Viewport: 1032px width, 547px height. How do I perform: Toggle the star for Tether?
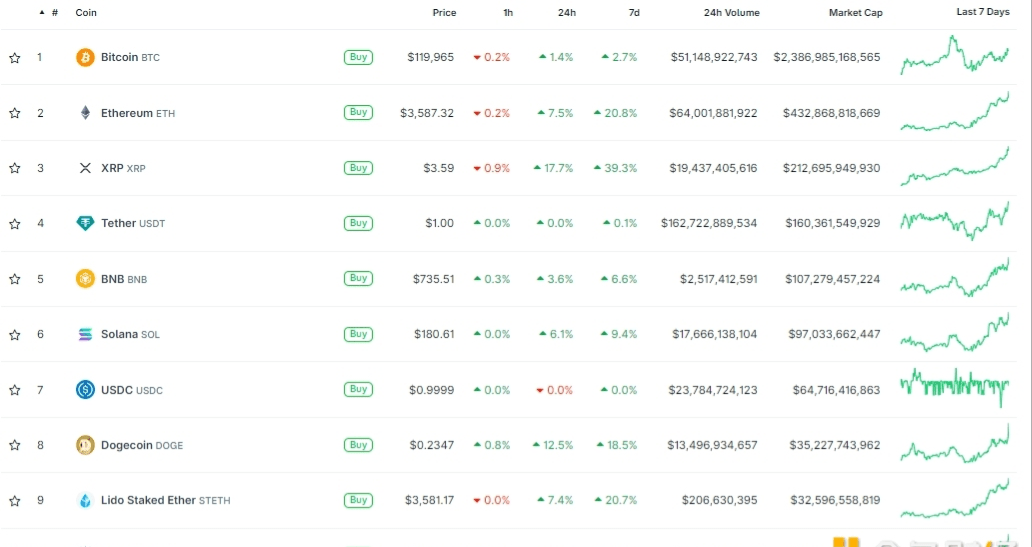(14, 224)
